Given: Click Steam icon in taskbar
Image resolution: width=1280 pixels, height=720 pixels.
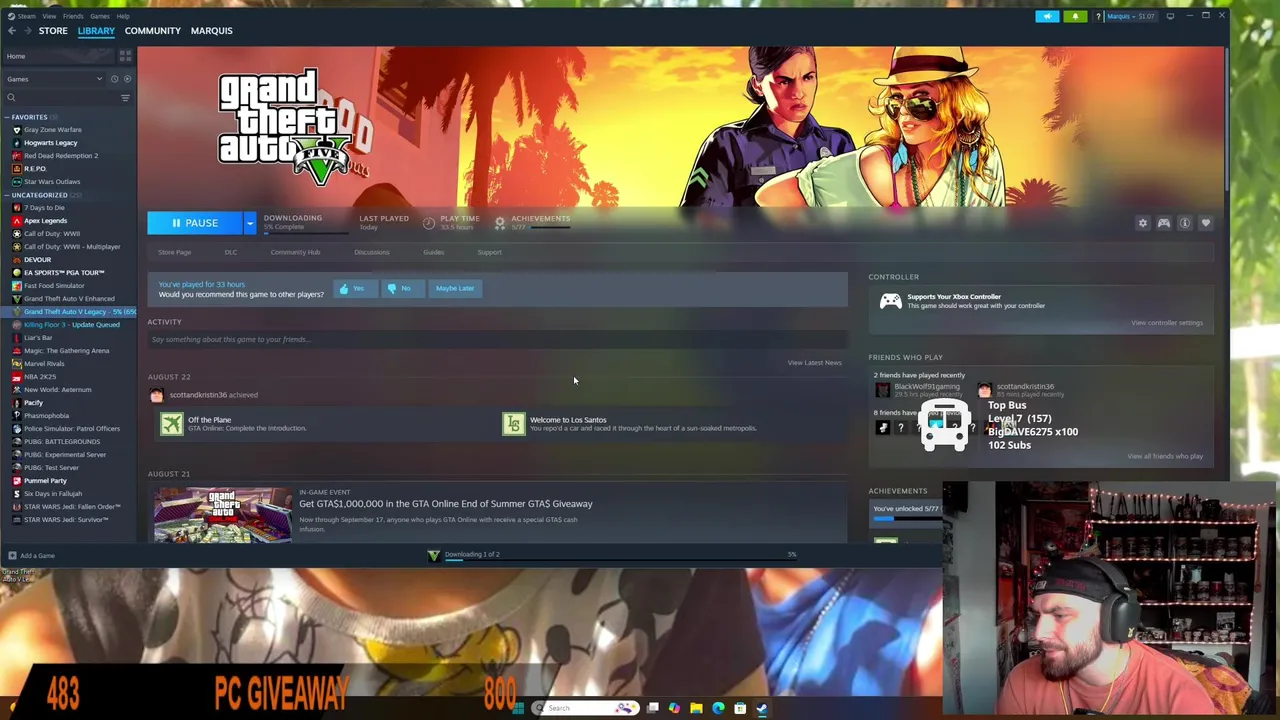Looking at the screenshot, I should tap(762, 708).
